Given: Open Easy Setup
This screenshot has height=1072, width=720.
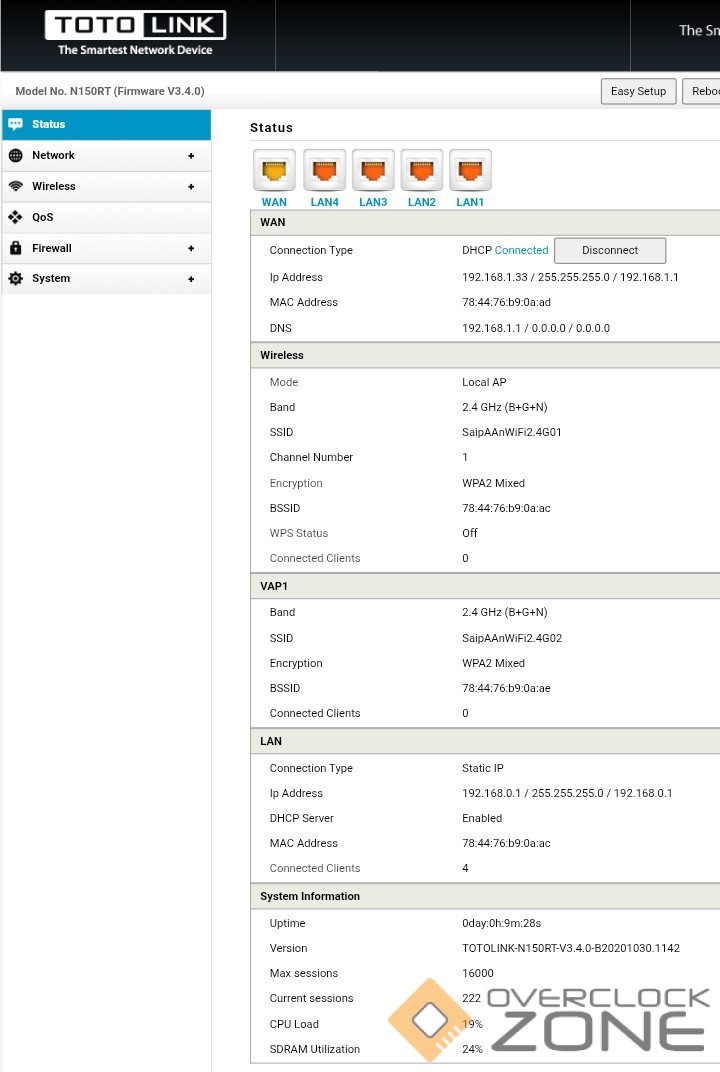Looking at the screenshot, I should pos(638,91).
